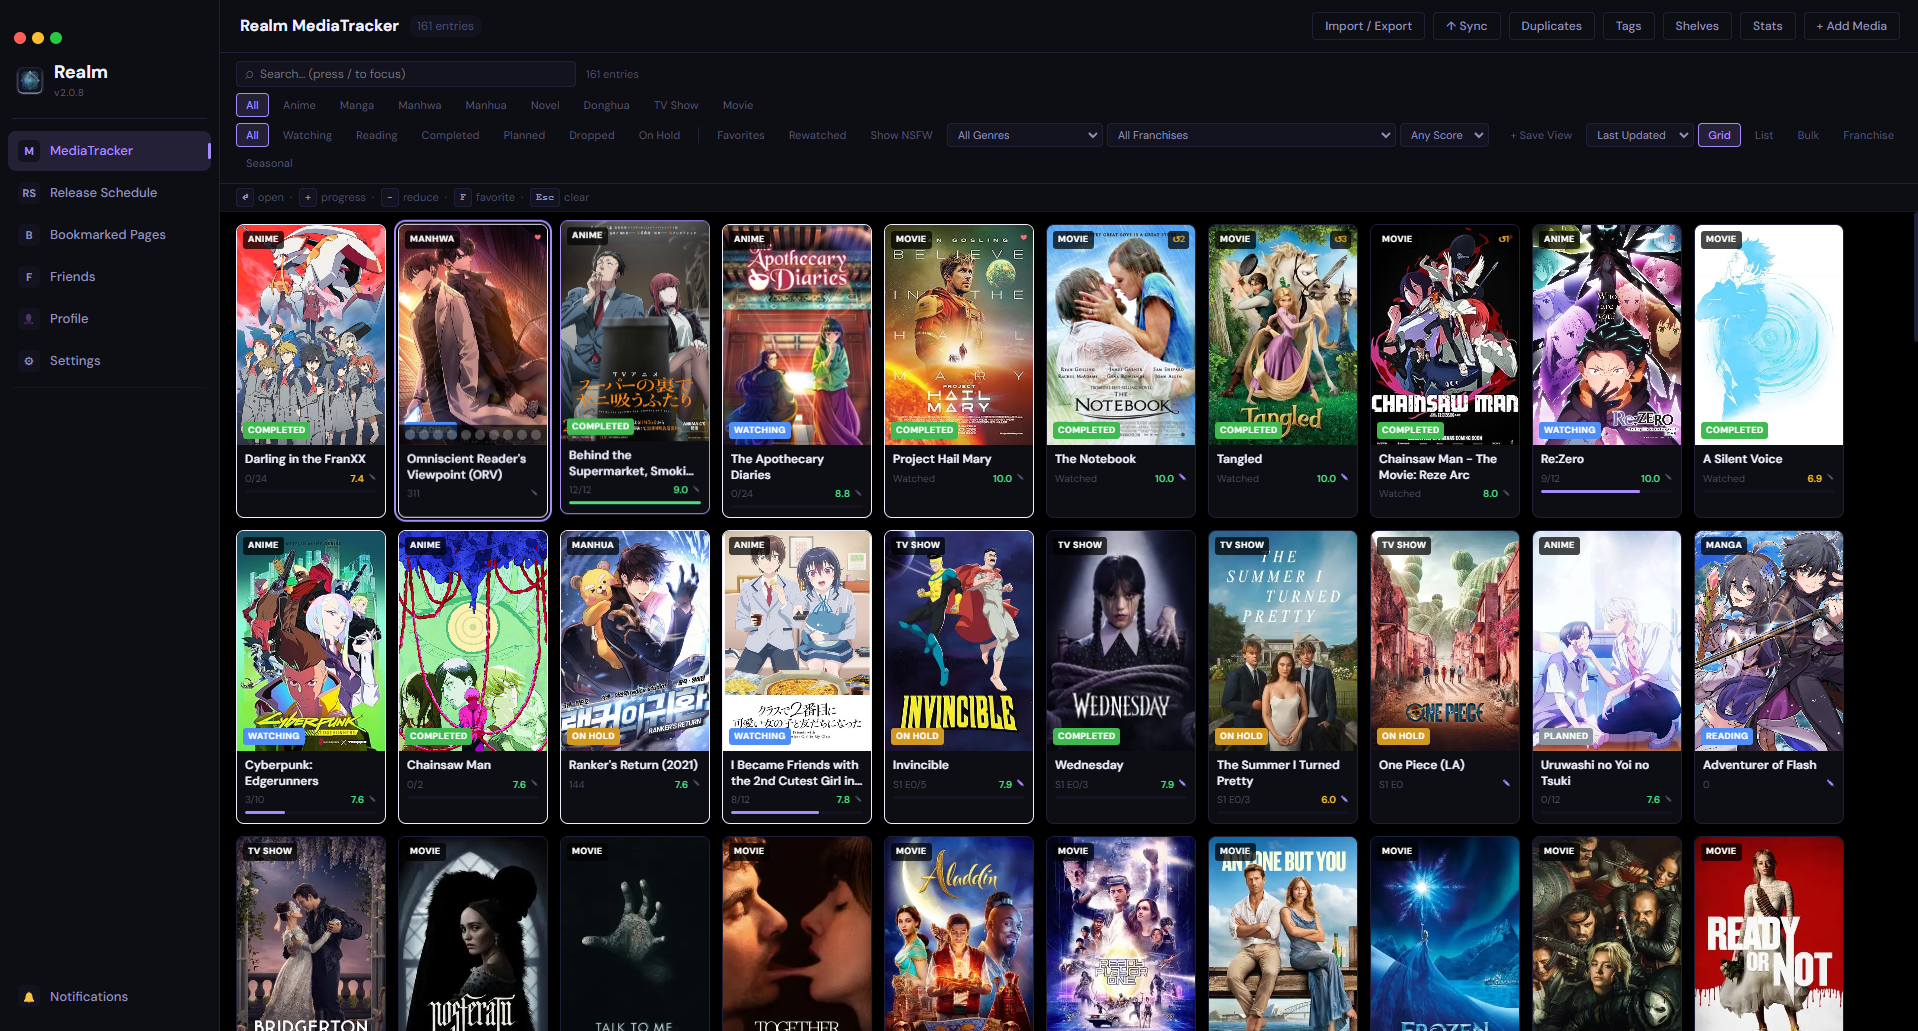The width and height of the screenshot is (1918, 1031).
Task: Click the edit pencil on Omniscient Reader's Viewpoint
Action: [535, 493]
